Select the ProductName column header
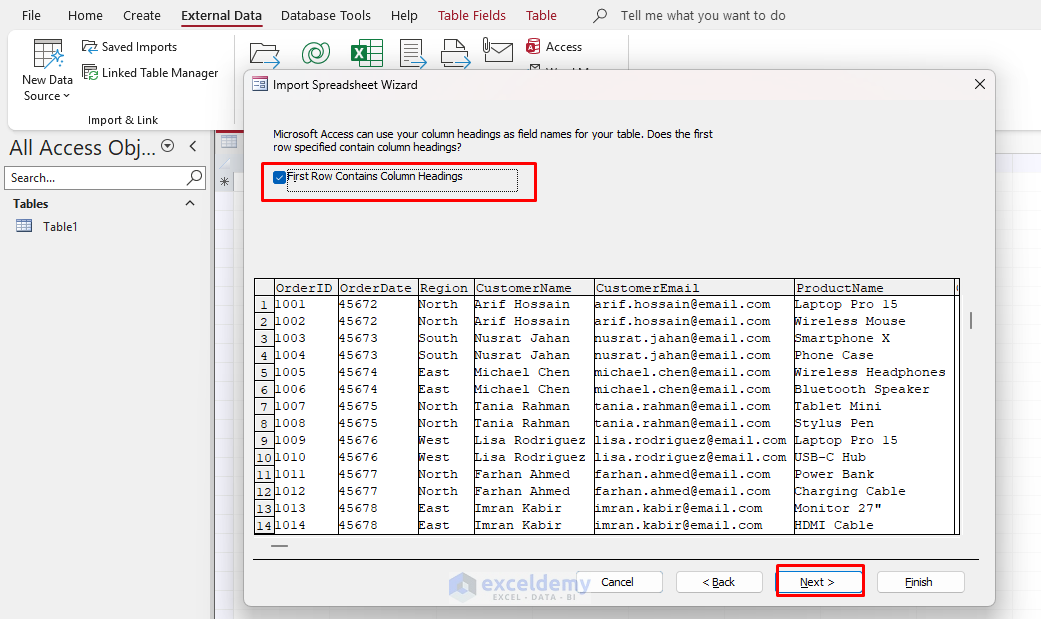1041x619 pixels. pyautogui.click(x=874, y=288)
